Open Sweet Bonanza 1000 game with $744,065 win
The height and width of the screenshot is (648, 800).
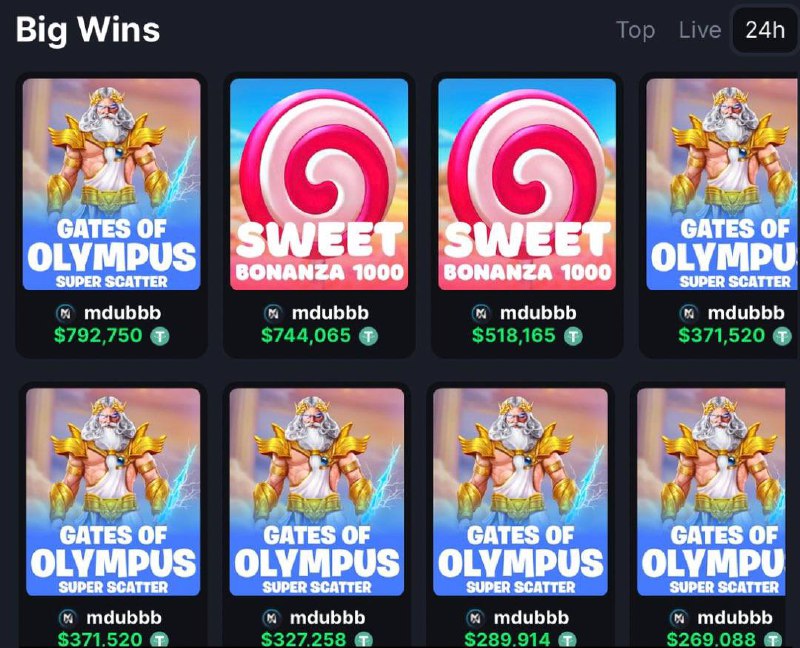(319, 184)
